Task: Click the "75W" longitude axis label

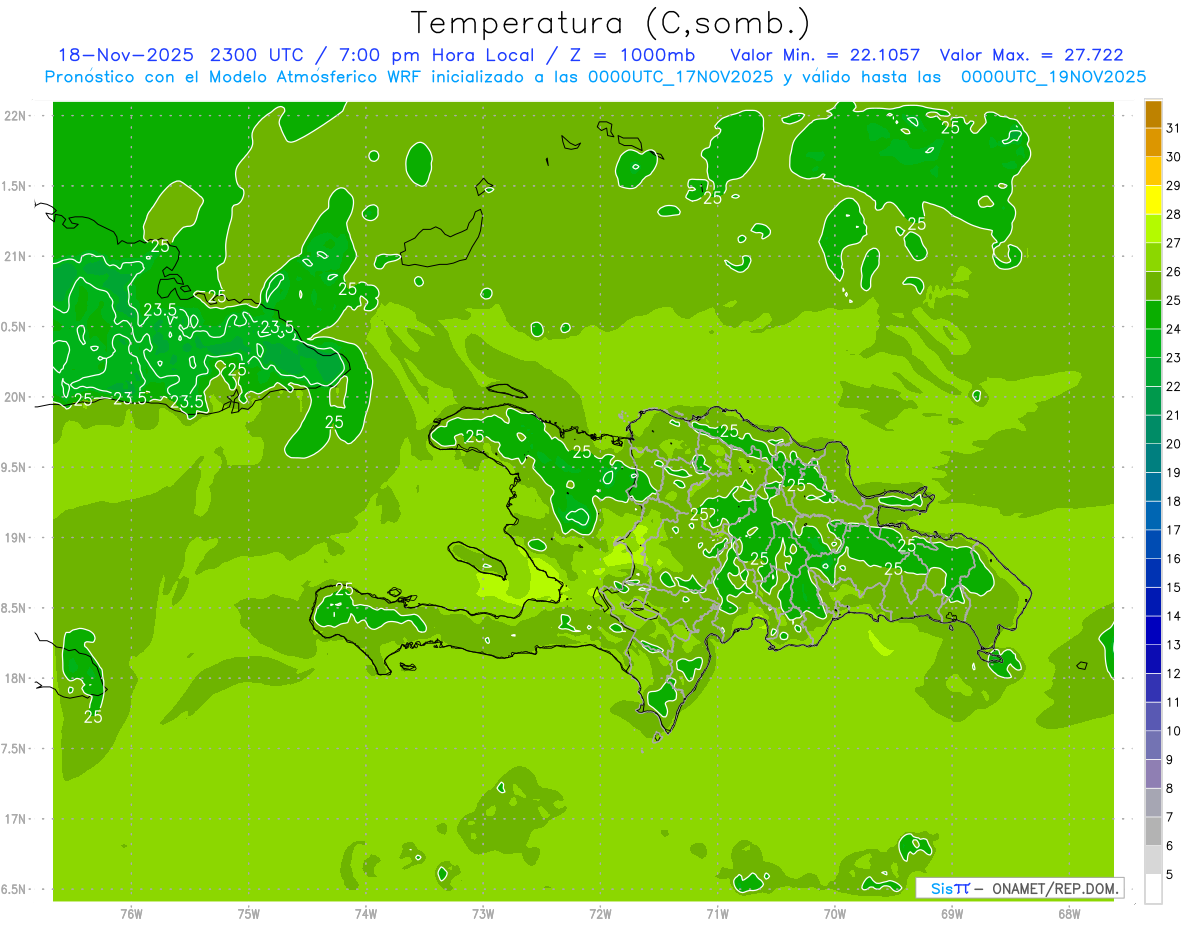Action: click(249, 914)
